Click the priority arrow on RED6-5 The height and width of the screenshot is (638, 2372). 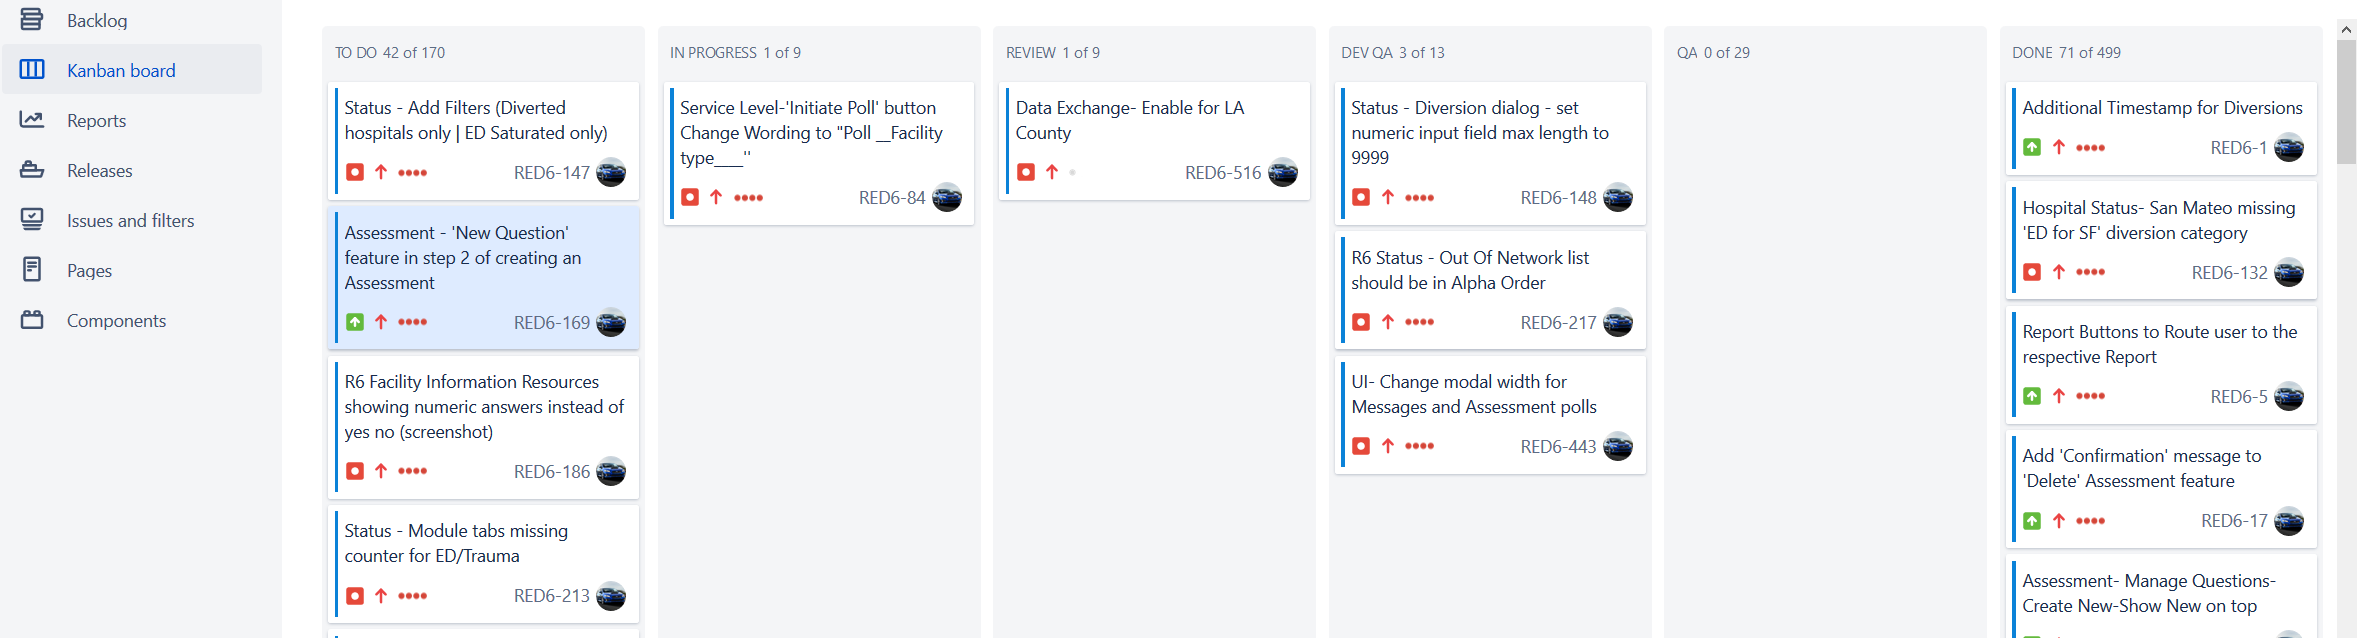coord(2059,396)
